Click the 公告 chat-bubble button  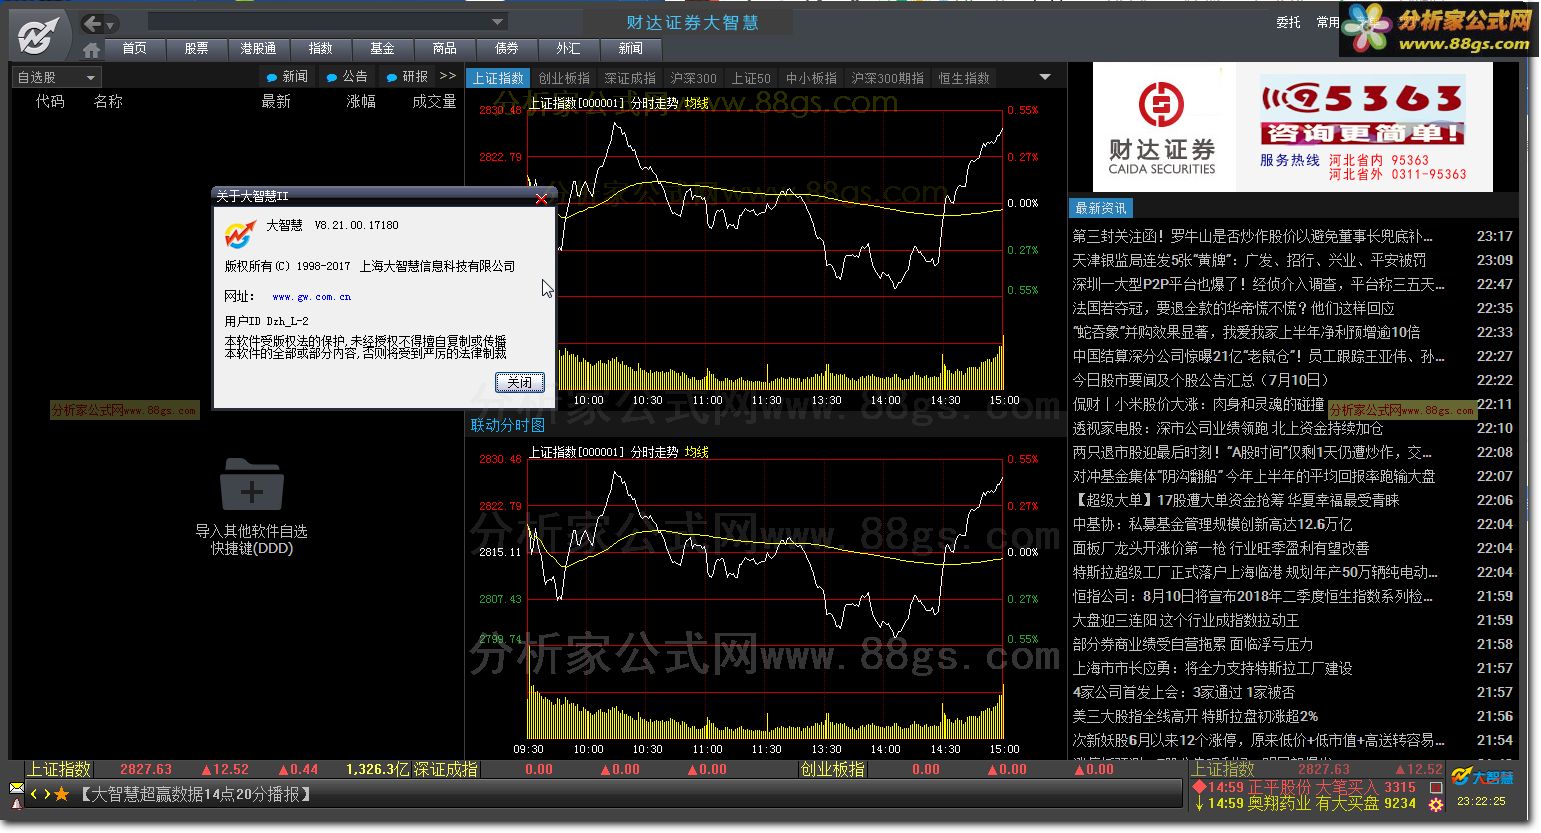point(348,77)
